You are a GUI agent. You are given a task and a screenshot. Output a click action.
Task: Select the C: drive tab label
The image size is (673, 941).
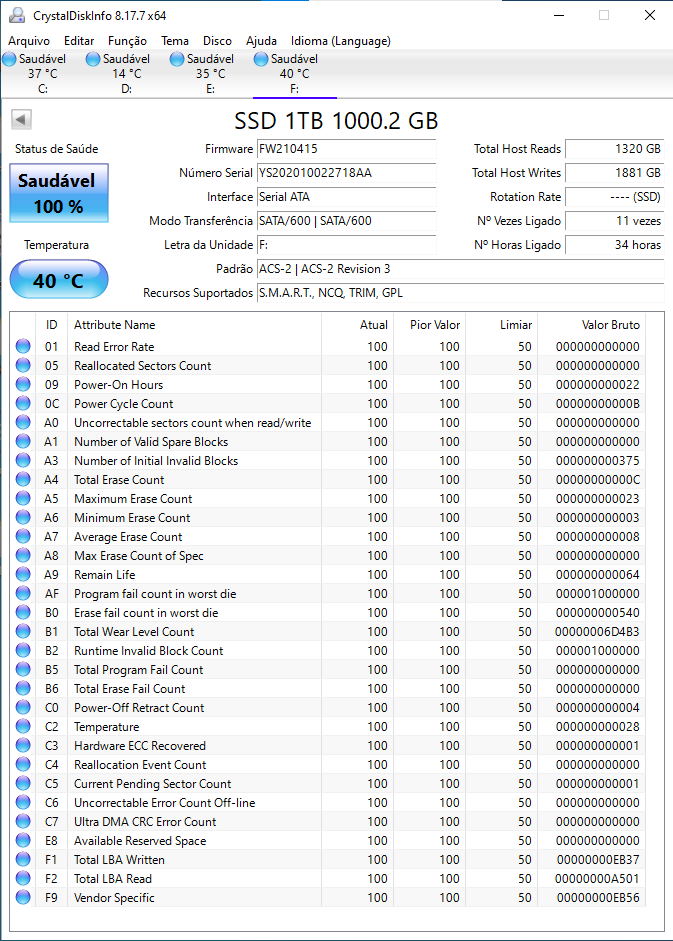(43, 89)
